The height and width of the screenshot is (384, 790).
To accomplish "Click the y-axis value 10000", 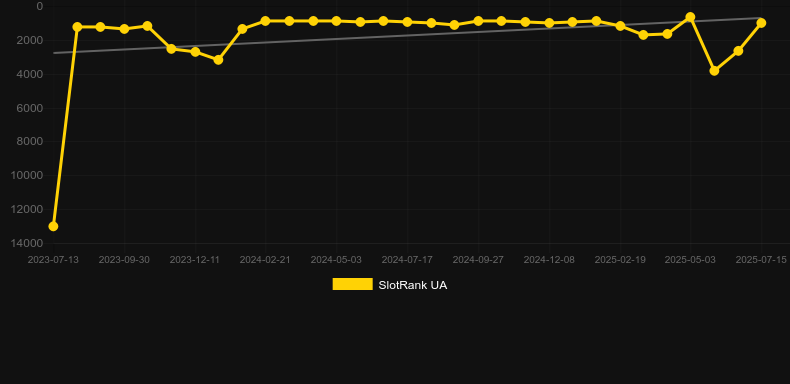I will coord(27,175).
